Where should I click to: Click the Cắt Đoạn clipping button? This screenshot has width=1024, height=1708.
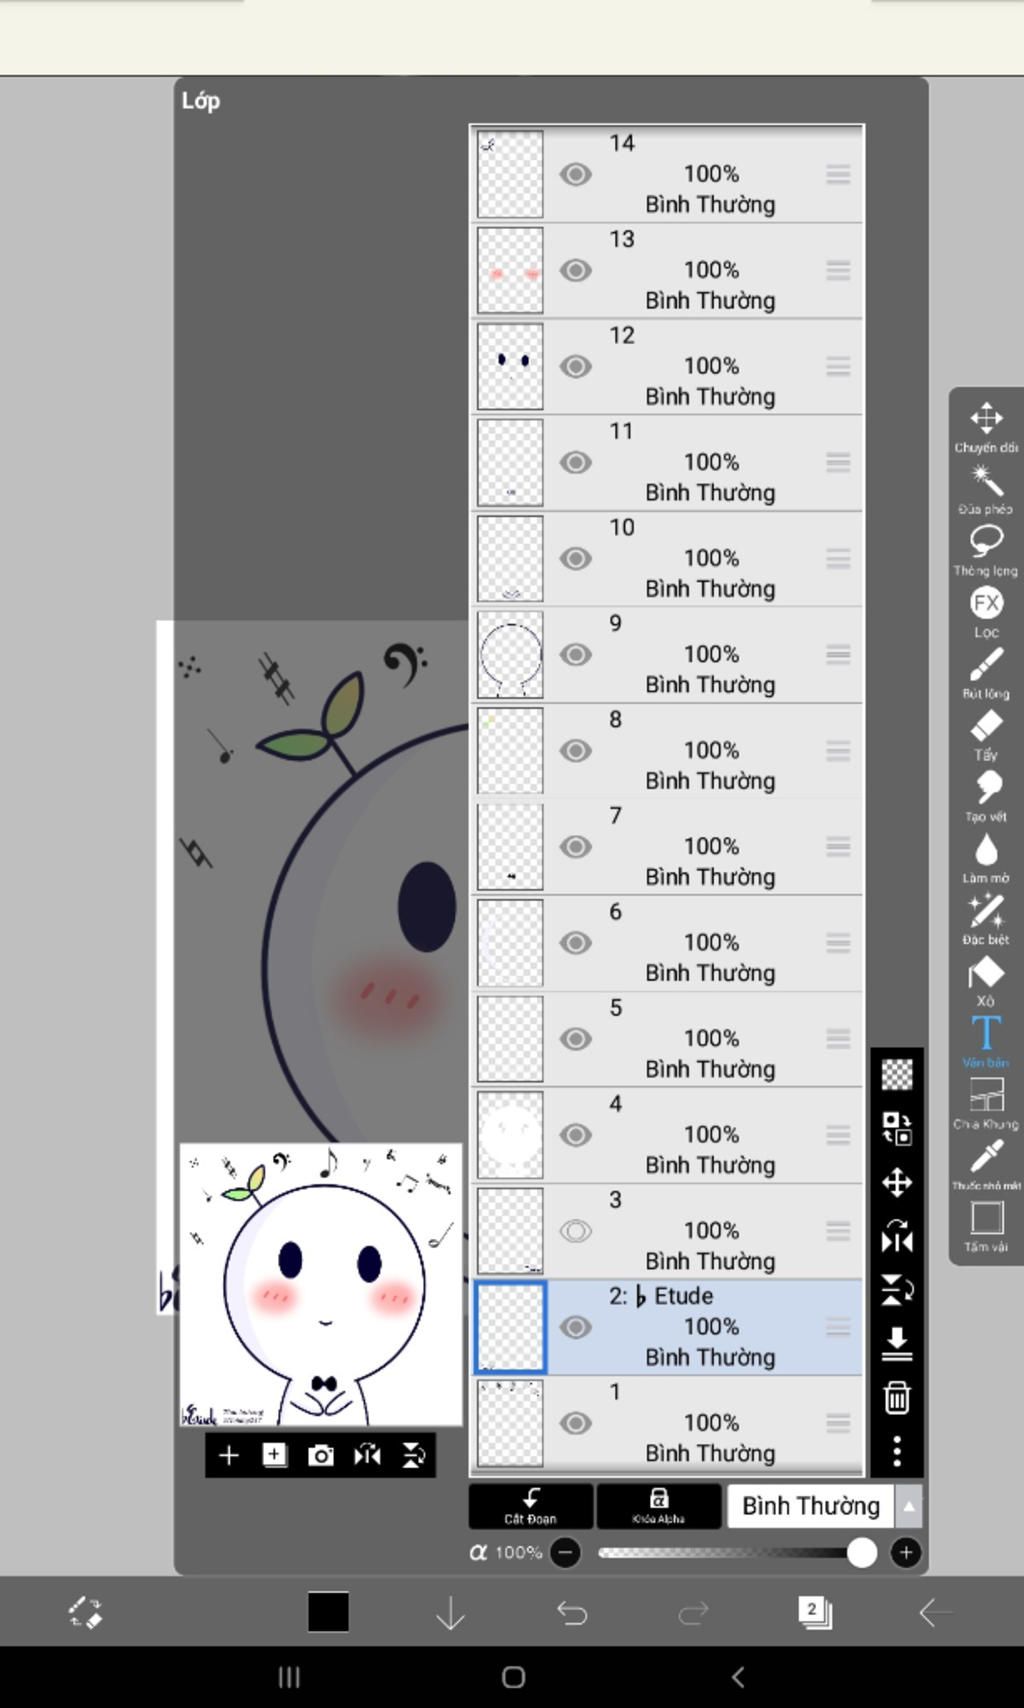530,1506
